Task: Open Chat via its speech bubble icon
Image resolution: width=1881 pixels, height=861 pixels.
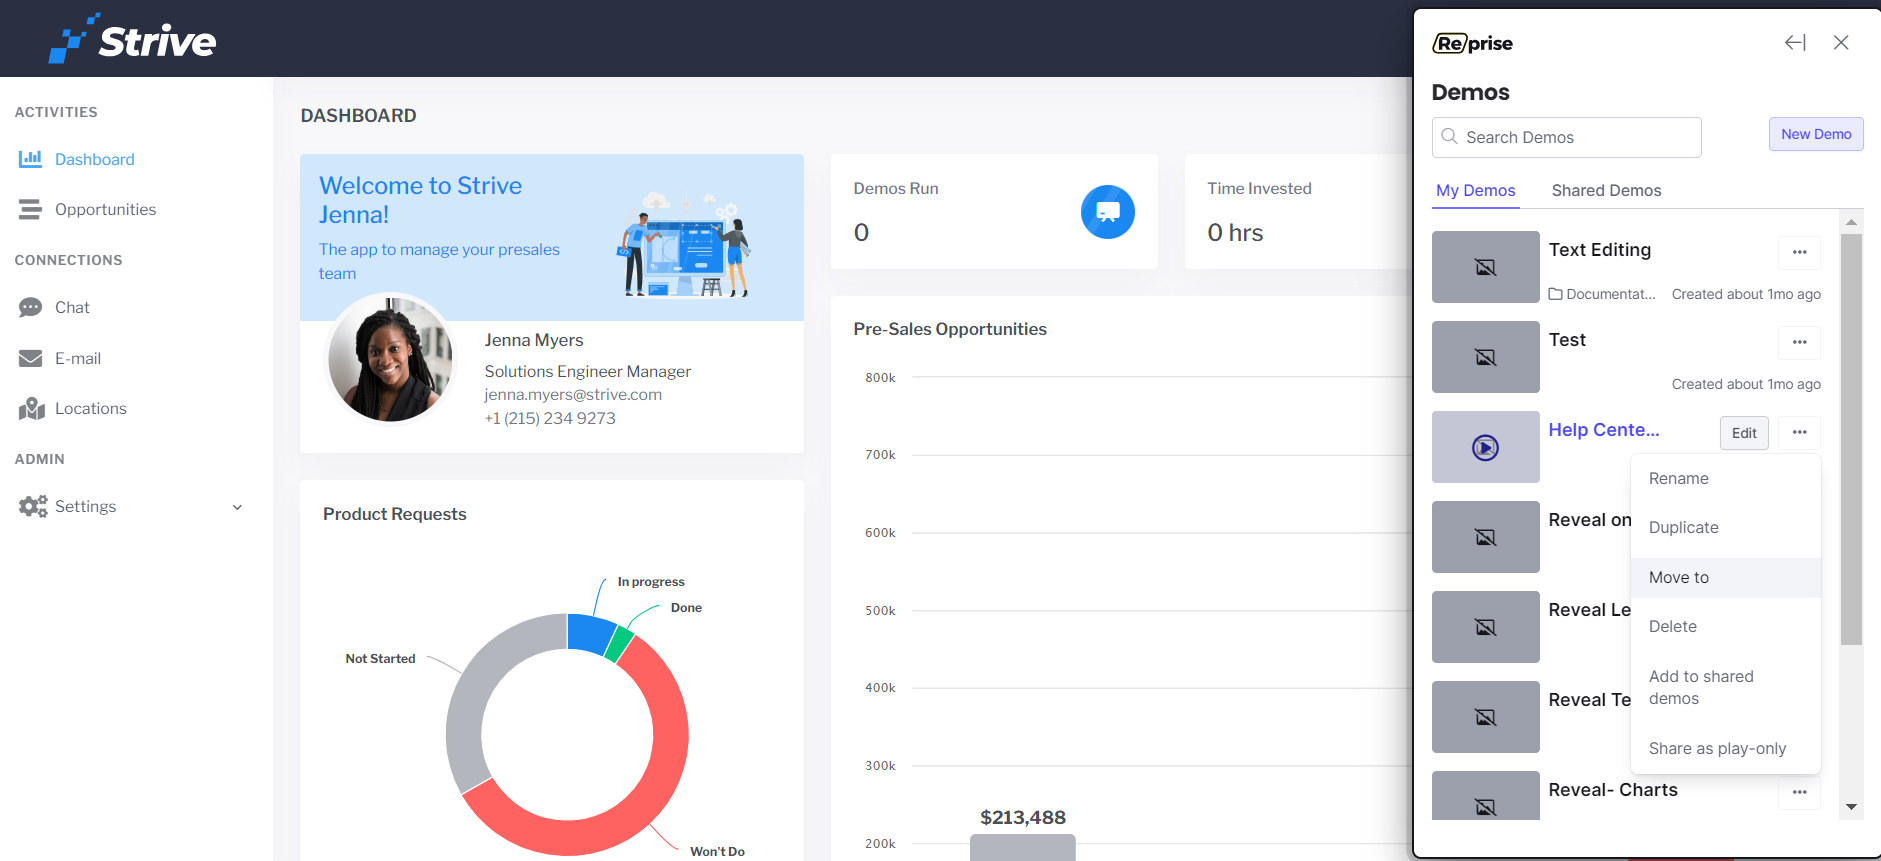Action: (x=30, y=308)
